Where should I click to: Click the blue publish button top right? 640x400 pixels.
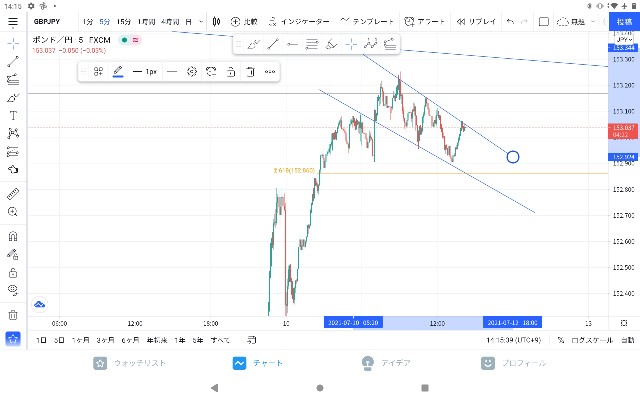pyautogui.click(x=624, y=22)
